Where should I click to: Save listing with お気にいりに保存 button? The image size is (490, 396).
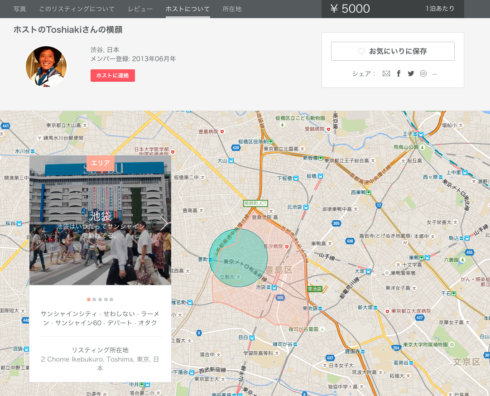(393, 51)
